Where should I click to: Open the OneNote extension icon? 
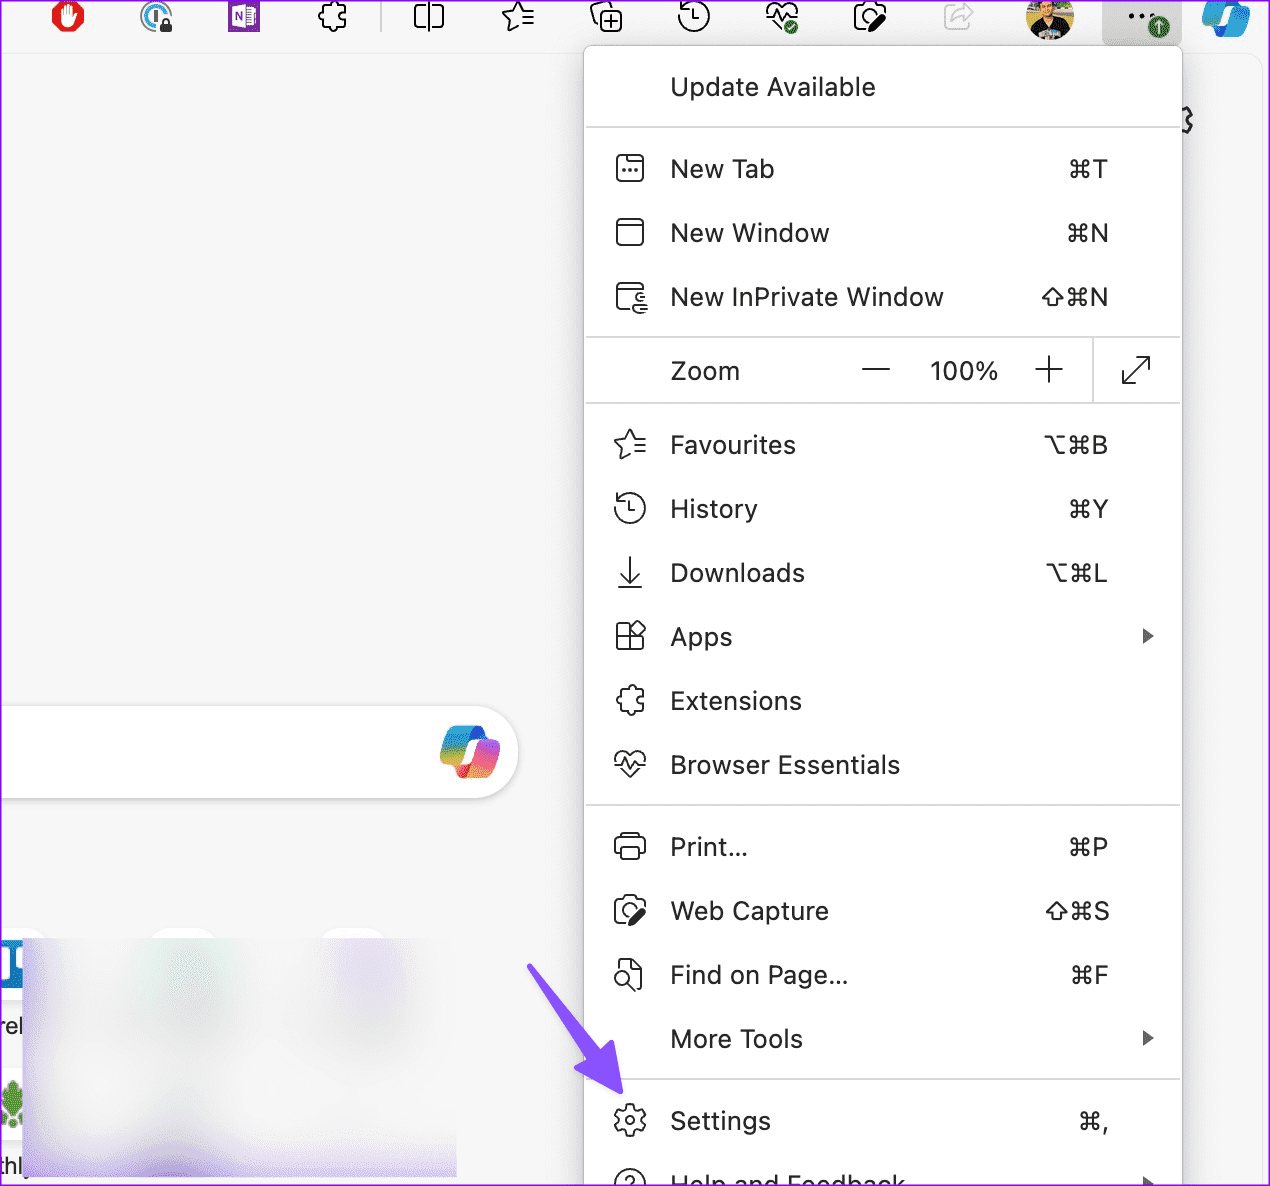coord(244,16)
